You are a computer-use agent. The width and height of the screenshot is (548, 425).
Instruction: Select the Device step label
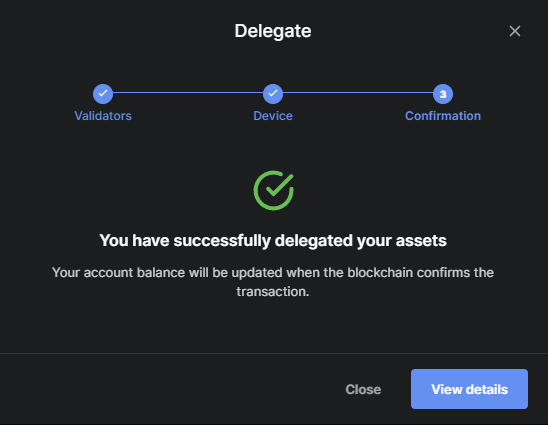click(273, 116)
